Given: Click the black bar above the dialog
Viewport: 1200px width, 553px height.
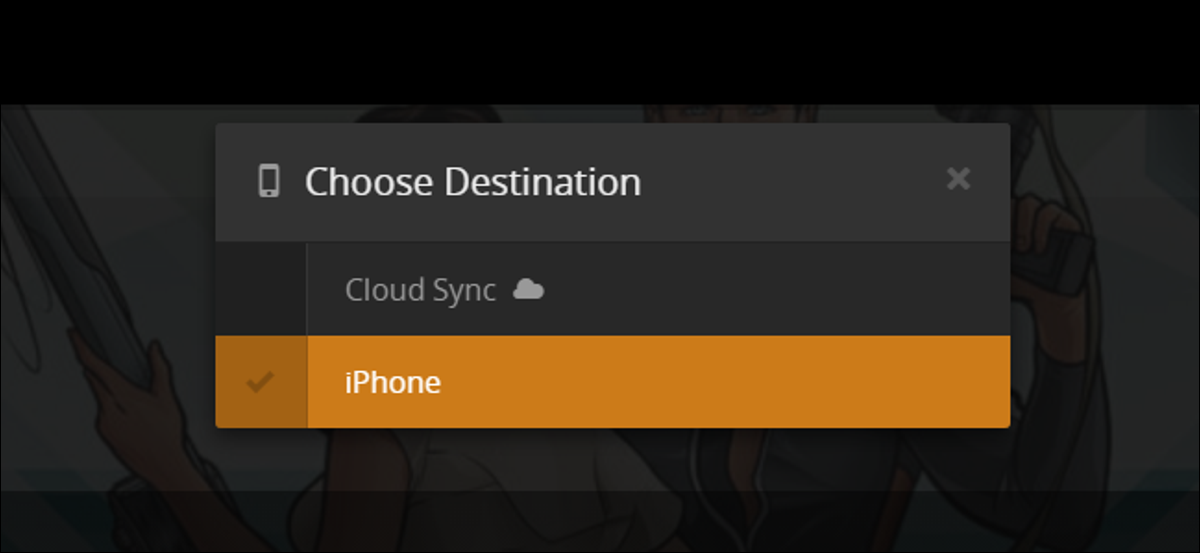Looking at the screenshot, I should [x=600, y=52].
